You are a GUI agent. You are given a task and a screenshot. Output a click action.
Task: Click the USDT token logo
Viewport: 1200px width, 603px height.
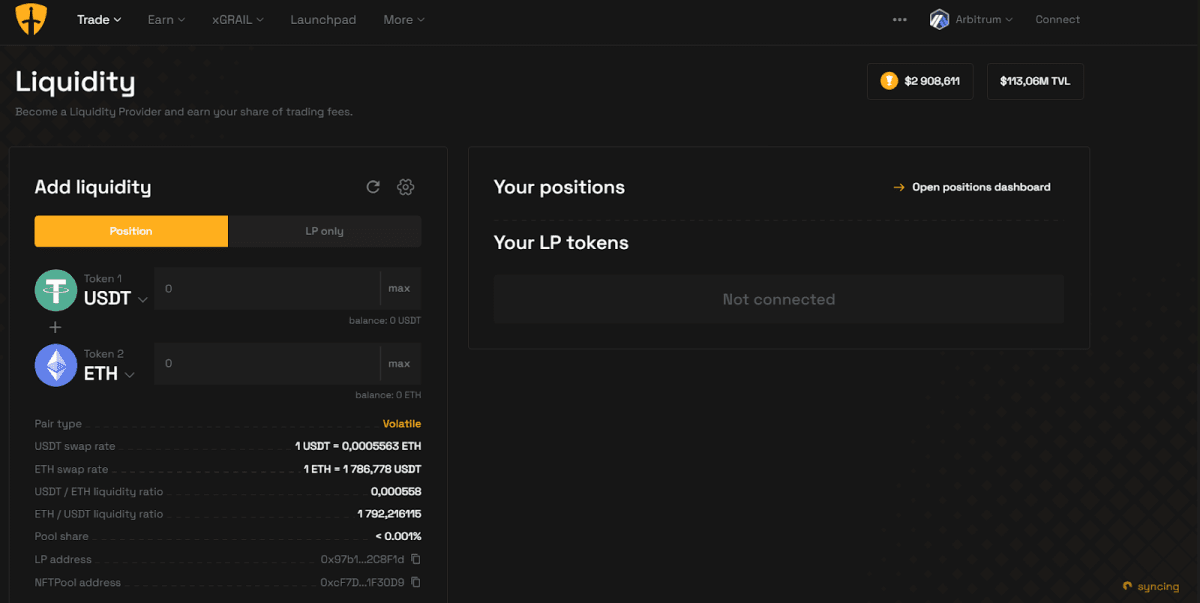pyautogui.click(x=56, y=289)
